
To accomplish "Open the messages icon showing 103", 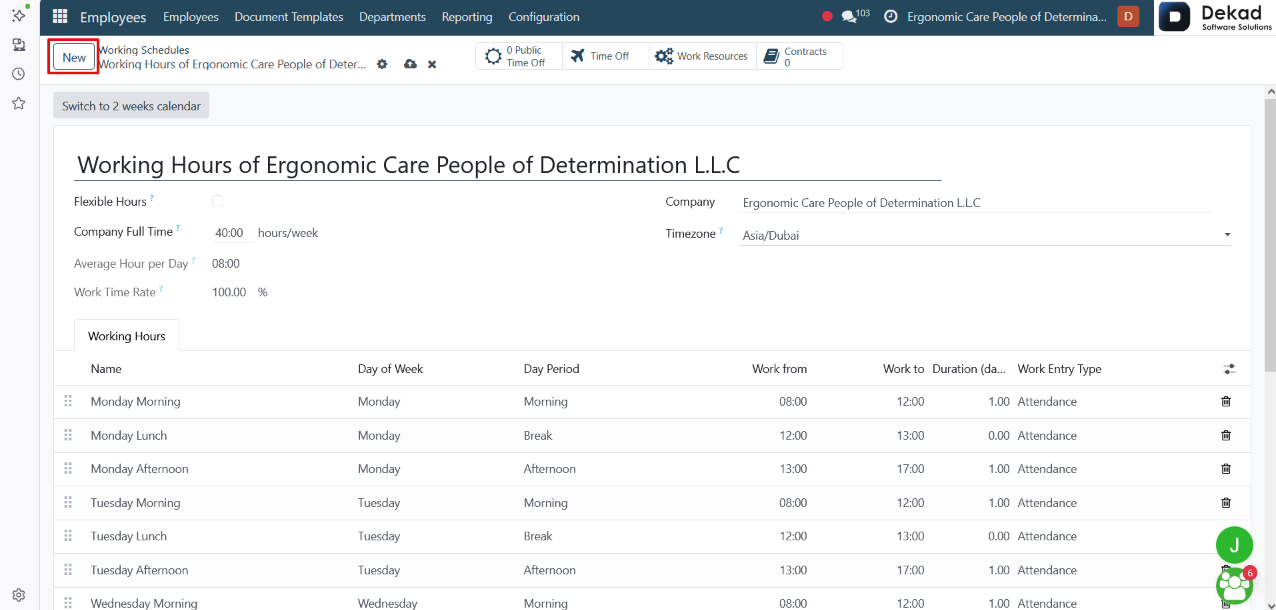I will point(855,16).
